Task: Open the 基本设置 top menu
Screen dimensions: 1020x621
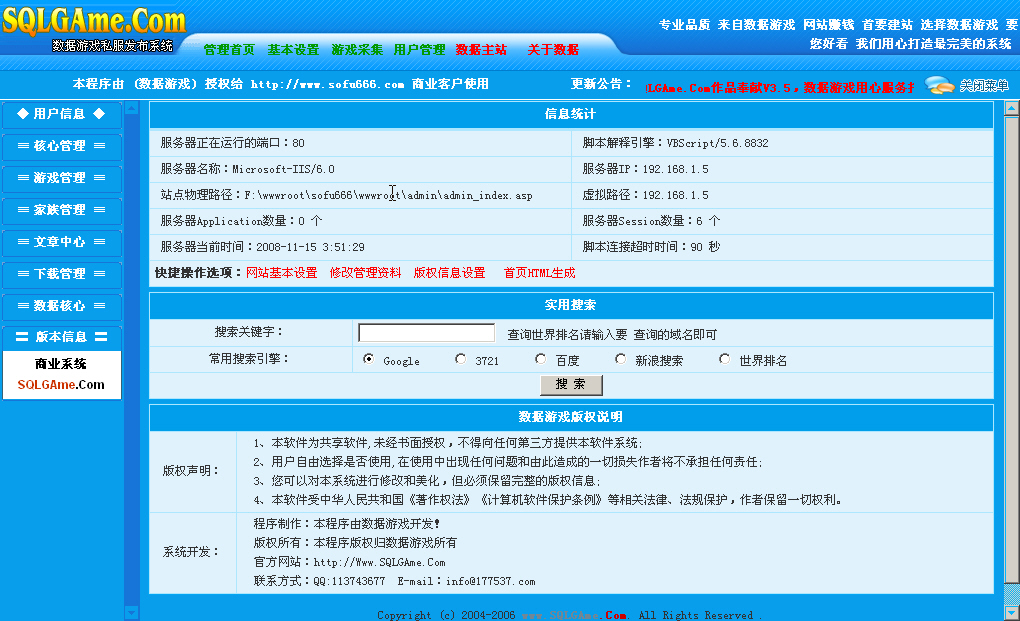Action: (293, 50)
